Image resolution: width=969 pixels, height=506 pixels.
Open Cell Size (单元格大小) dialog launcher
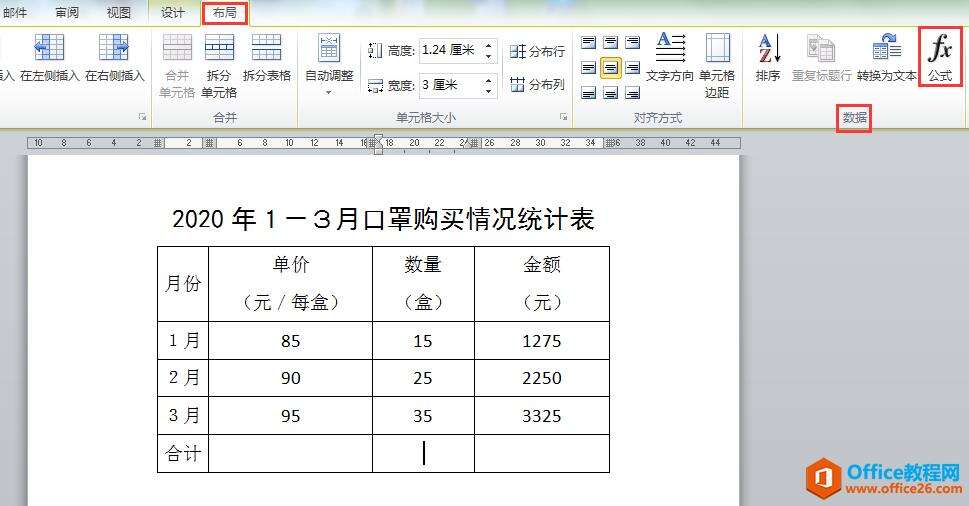(x=563, y=117)
